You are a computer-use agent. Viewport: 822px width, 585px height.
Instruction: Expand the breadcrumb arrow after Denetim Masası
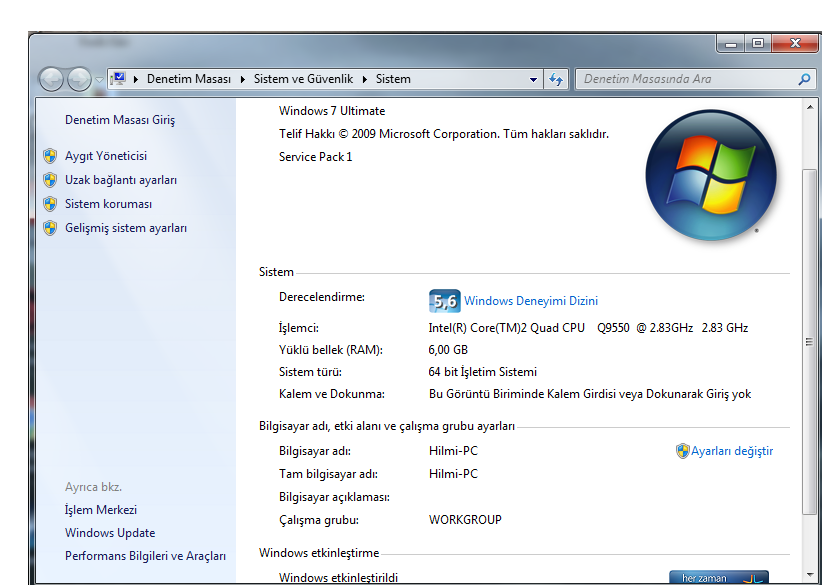tap(243, 79)
